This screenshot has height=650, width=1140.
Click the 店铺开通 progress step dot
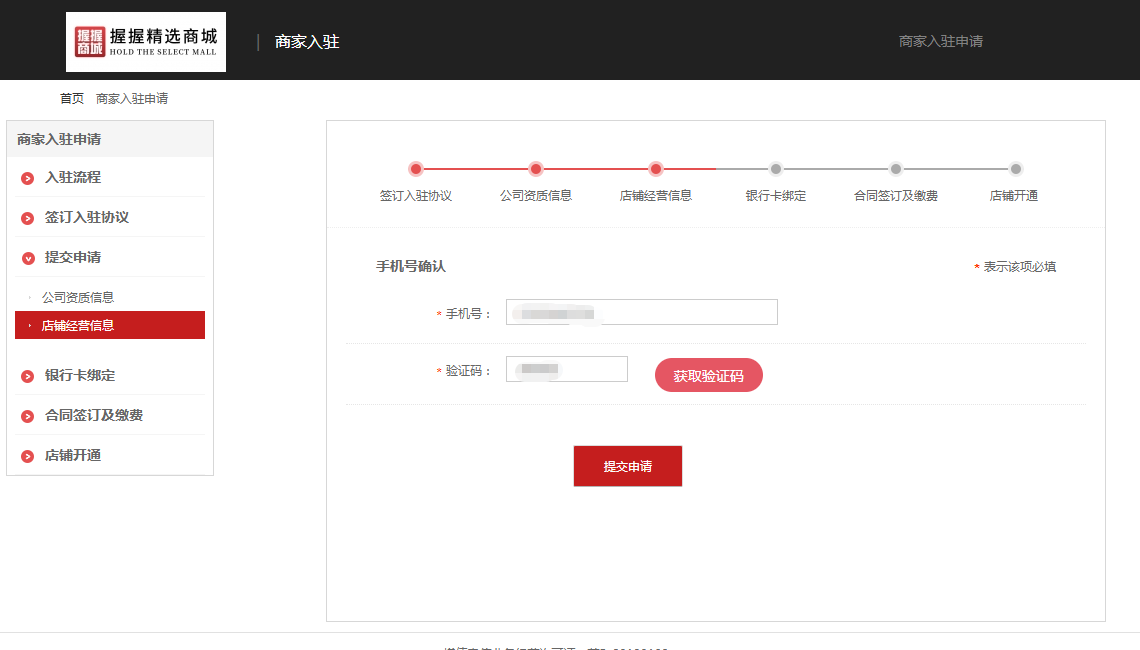(1015, 169)
